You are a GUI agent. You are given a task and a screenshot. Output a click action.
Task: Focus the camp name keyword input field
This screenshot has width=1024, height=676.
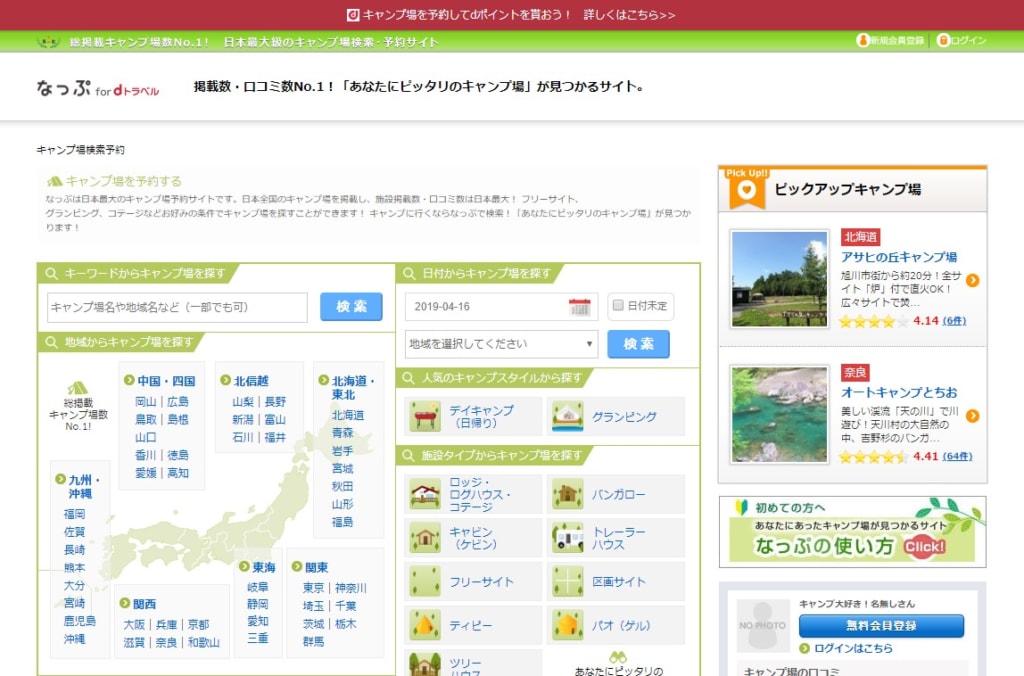pyautogui.click(x=177, y=307)
